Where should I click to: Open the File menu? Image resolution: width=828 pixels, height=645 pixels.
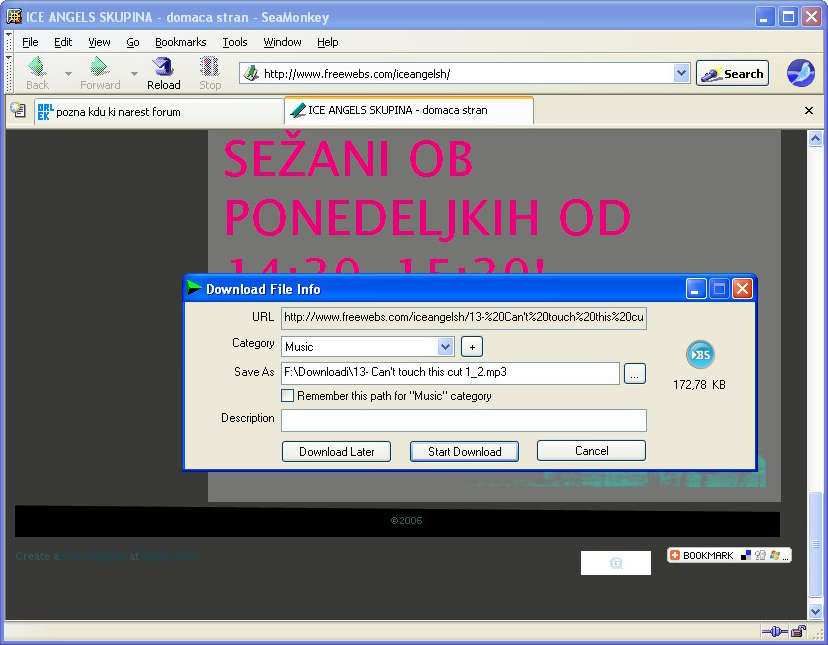pos(30,42)
